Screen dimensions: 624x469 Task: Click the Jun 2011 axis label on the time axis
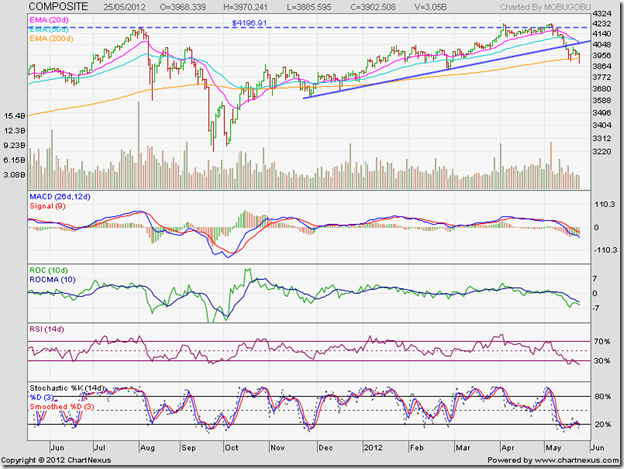pyautogui.click(x=57, y=448)
